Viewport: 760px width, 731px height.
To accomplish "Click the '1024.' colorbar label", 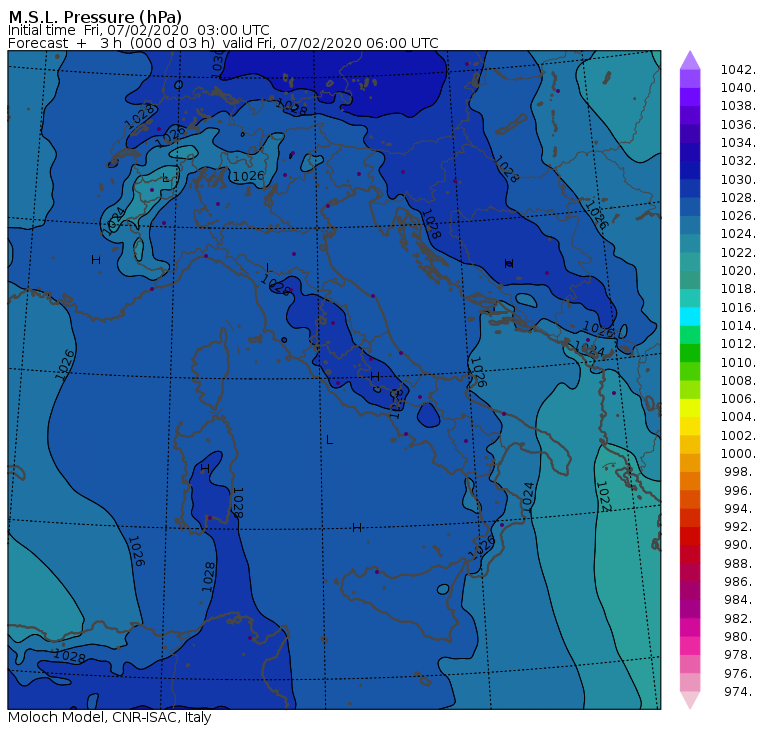I will pos(738,234).
